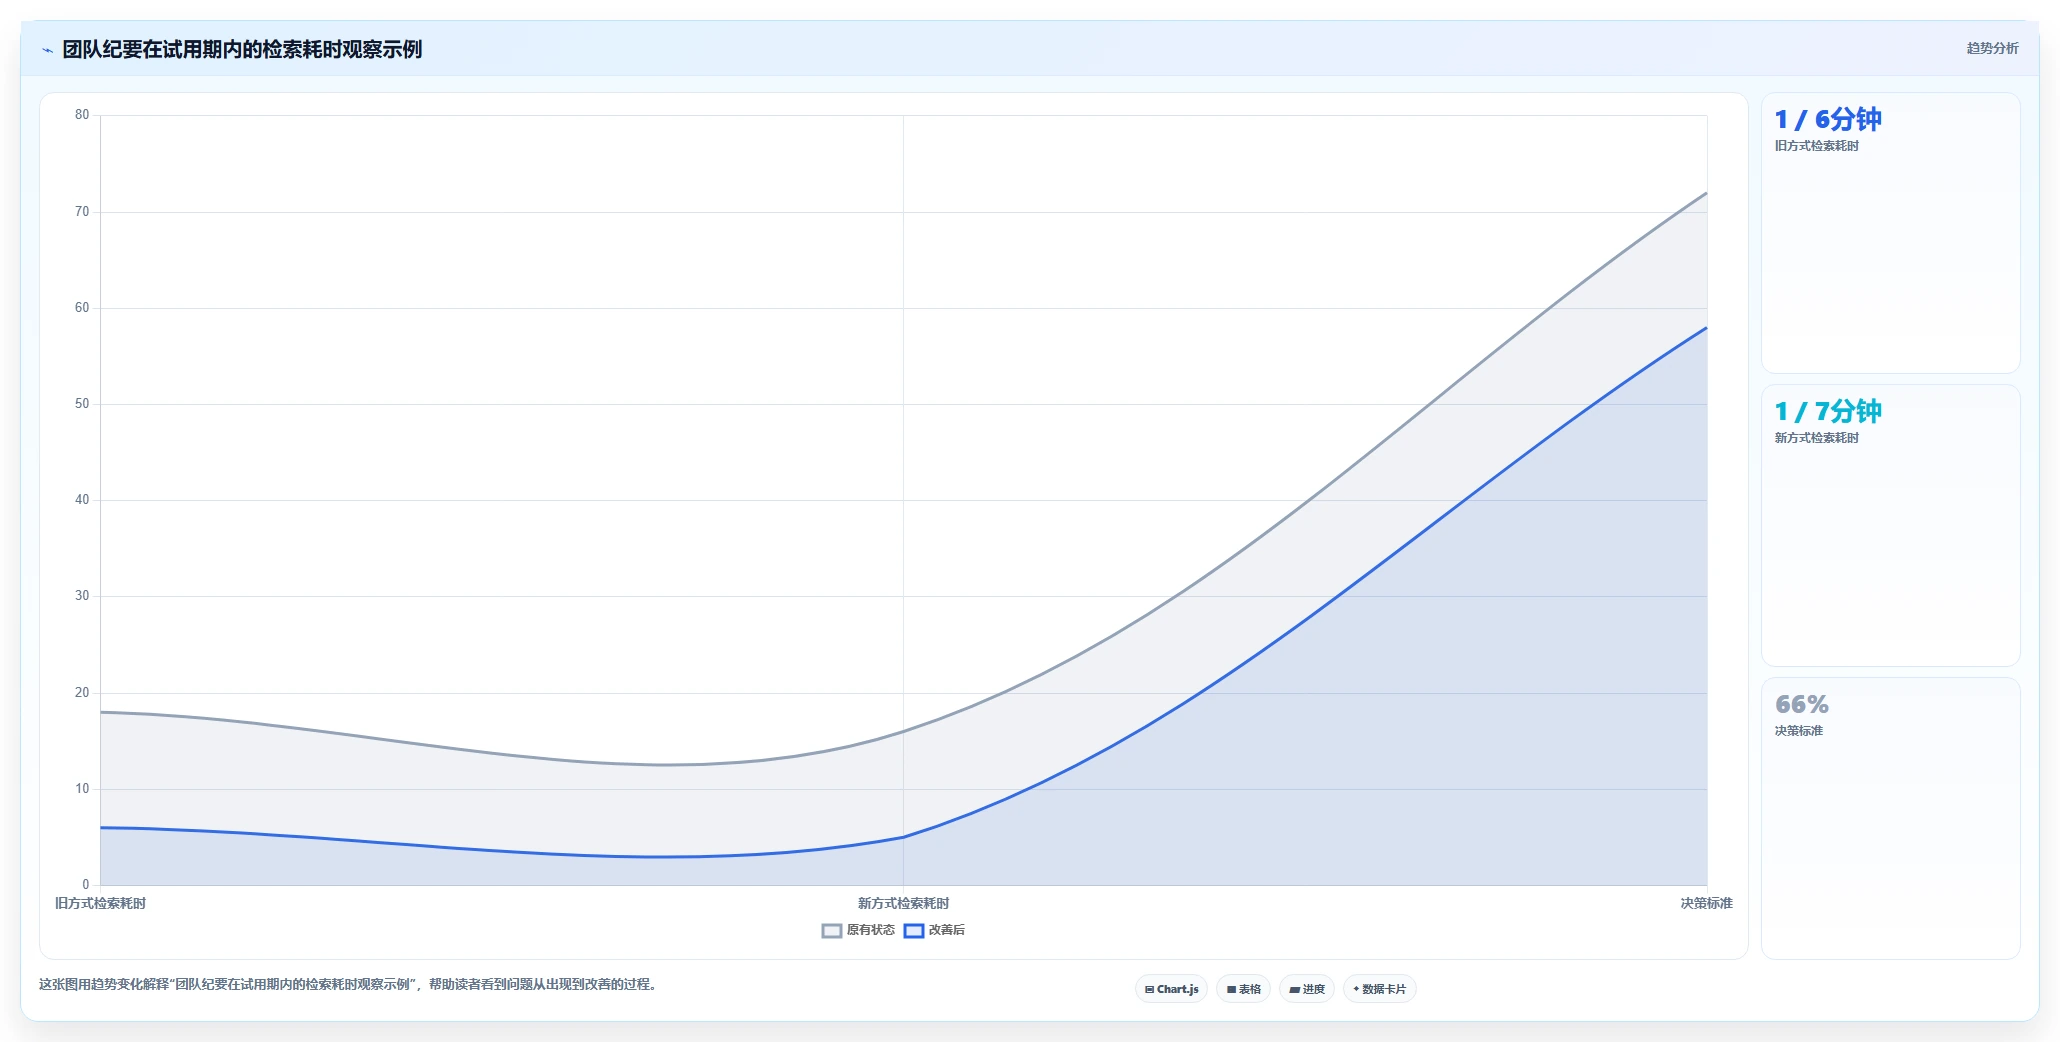Select the 表格 tag chip

pyautogui.click(x=1243, y=989)
